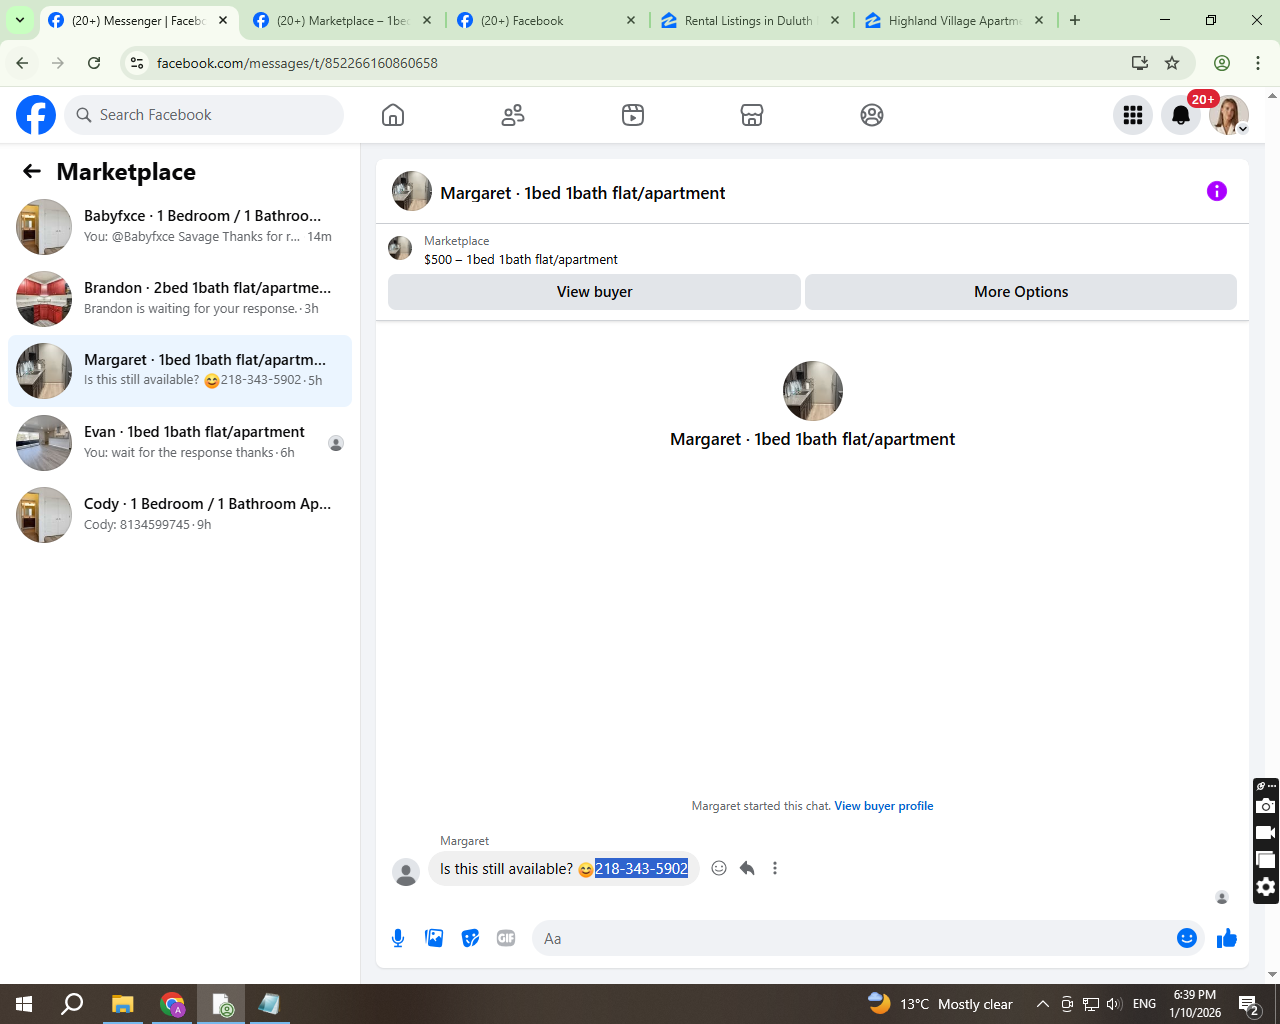Image resolution: width=1280 pixels, height=1024 pixels.
Task: Click the More Options button
Action: 1021,292
